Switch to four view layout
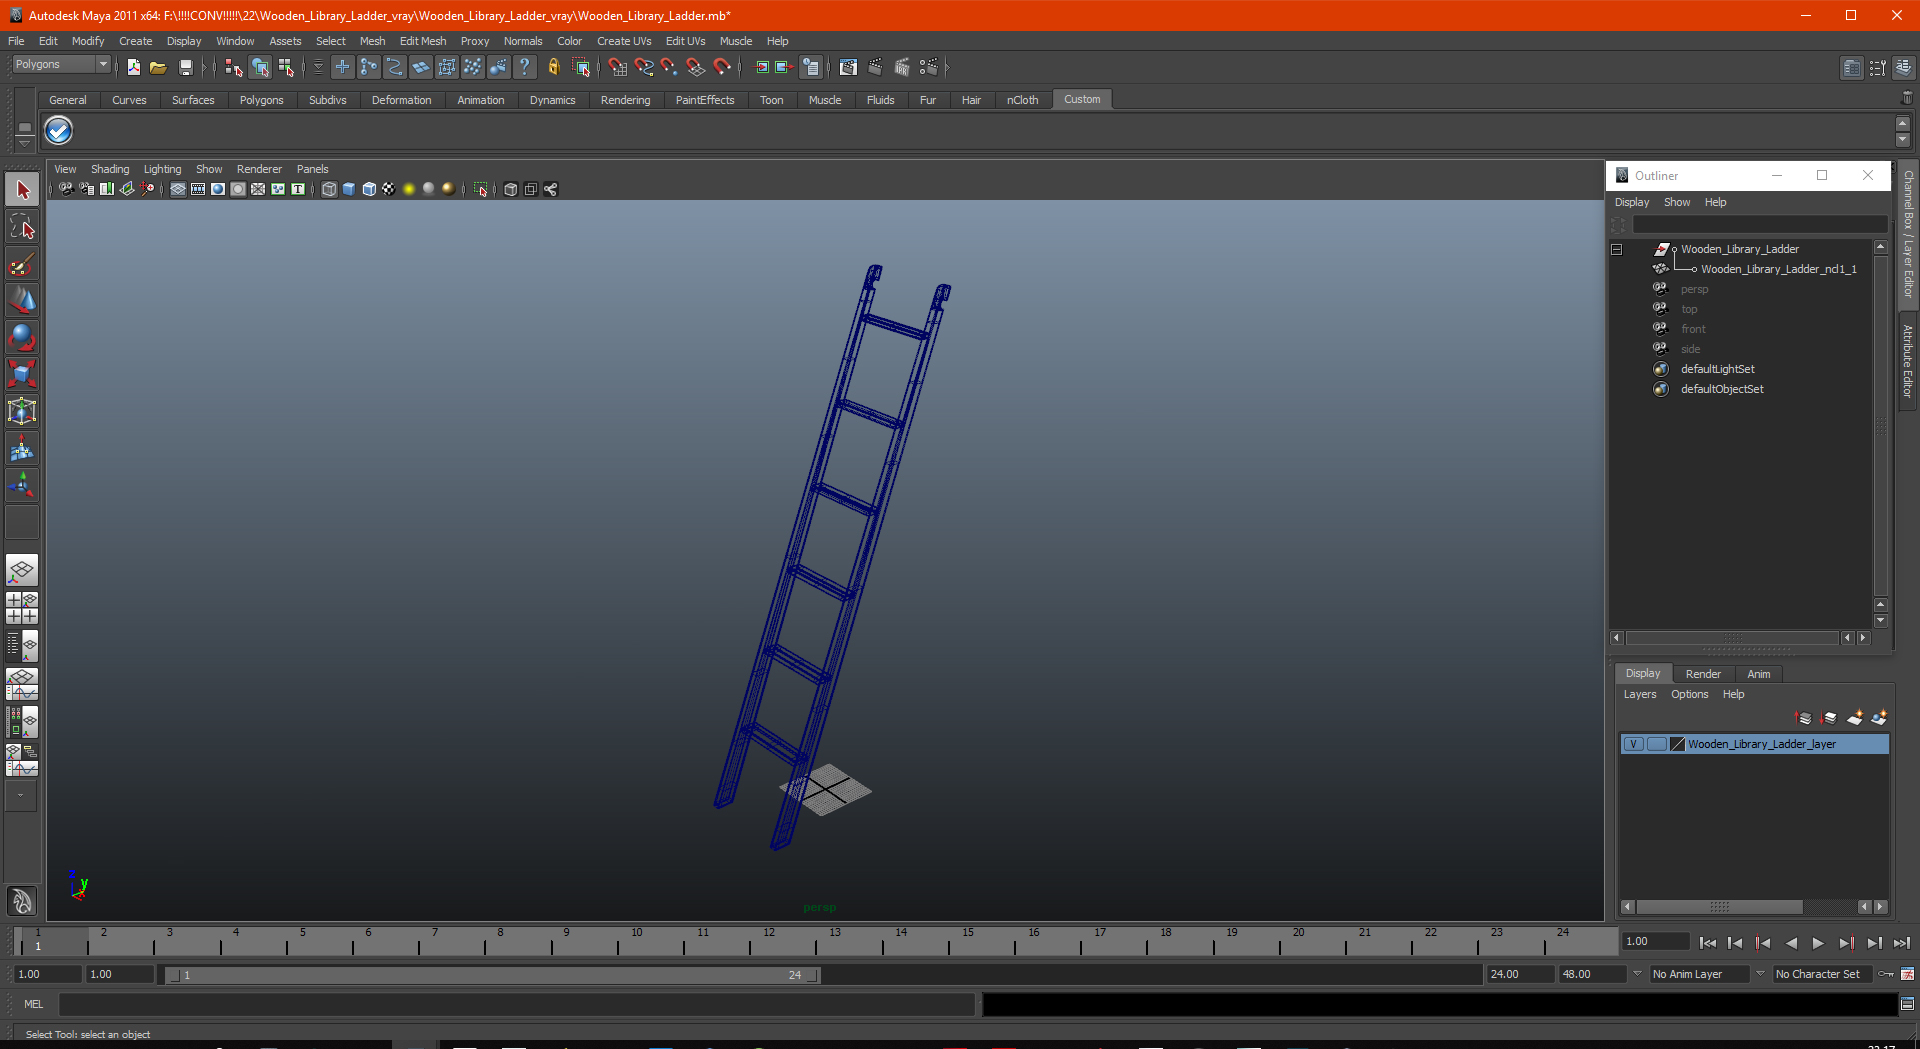This screenshot has width=1920, height=1049. (x=22, y=608)
